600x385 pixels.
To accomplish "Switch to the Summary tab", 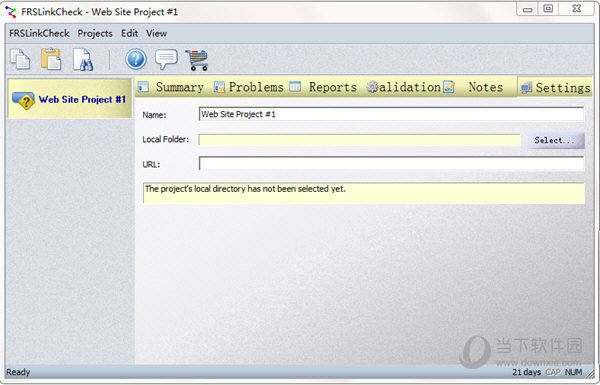I will pyautogui.click(x=171, y=87).
